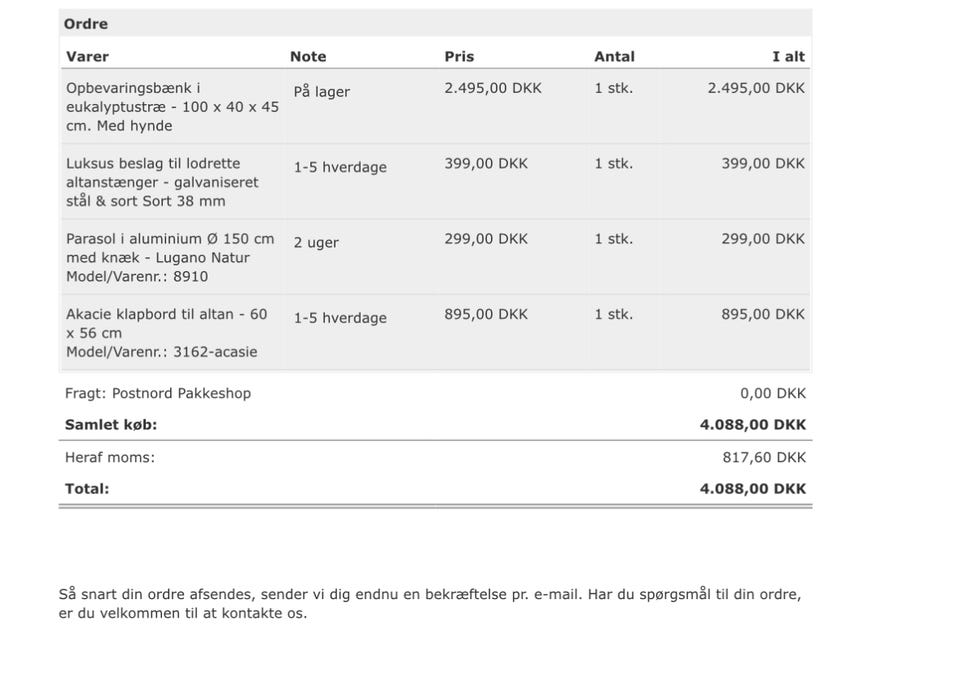Click the Parasol i aluminium item
Screen dimensions: 960x674
(170, 257)
